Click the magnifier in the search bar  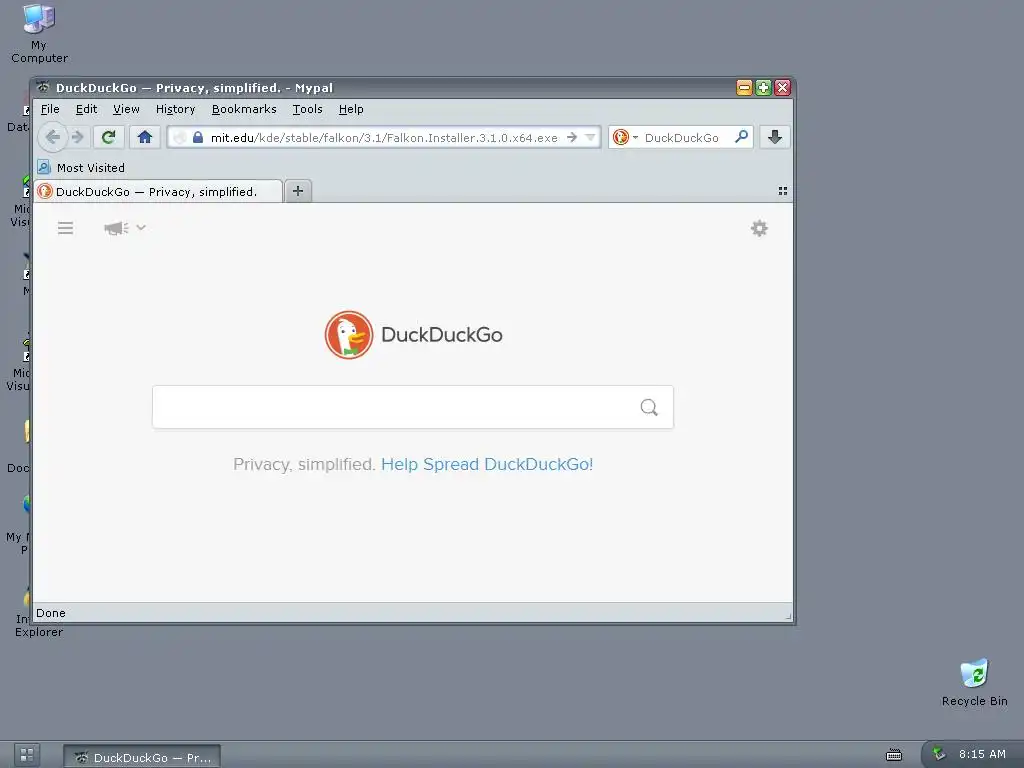[x=741, y=137]
